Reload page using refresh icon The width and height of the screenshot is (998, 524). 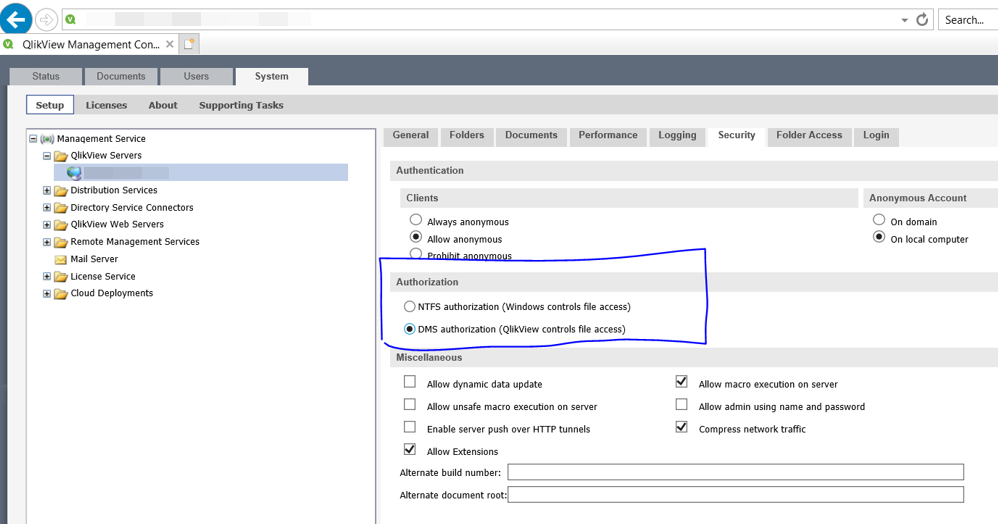tap(922, 20)
